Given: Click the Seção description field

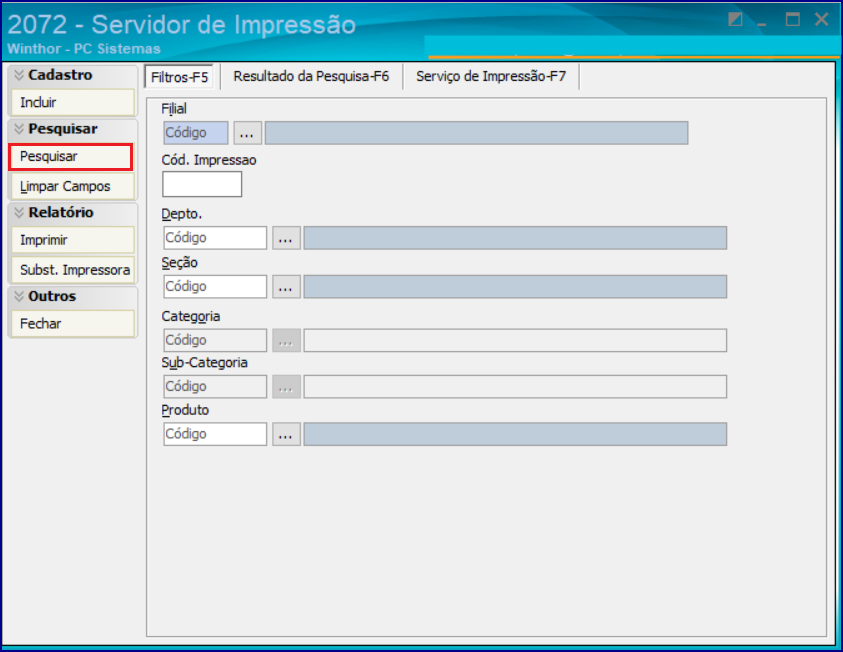Looking at the screenshot, I should pos(515,286).
